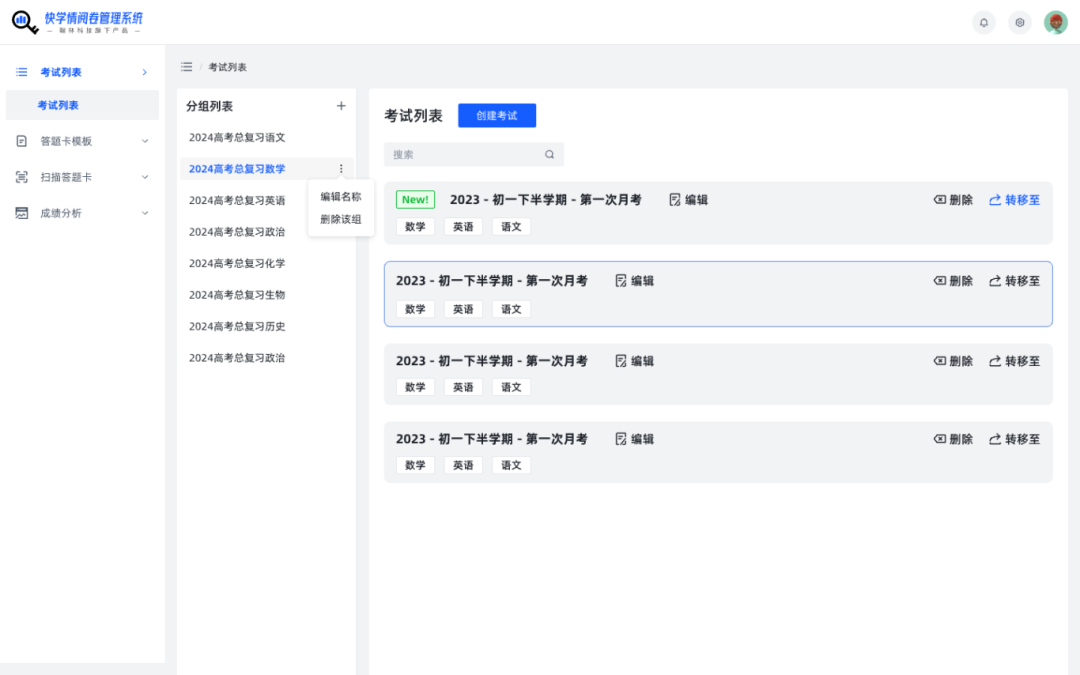
Task: Open the settings gear icon
Action: pos(1020,21)
